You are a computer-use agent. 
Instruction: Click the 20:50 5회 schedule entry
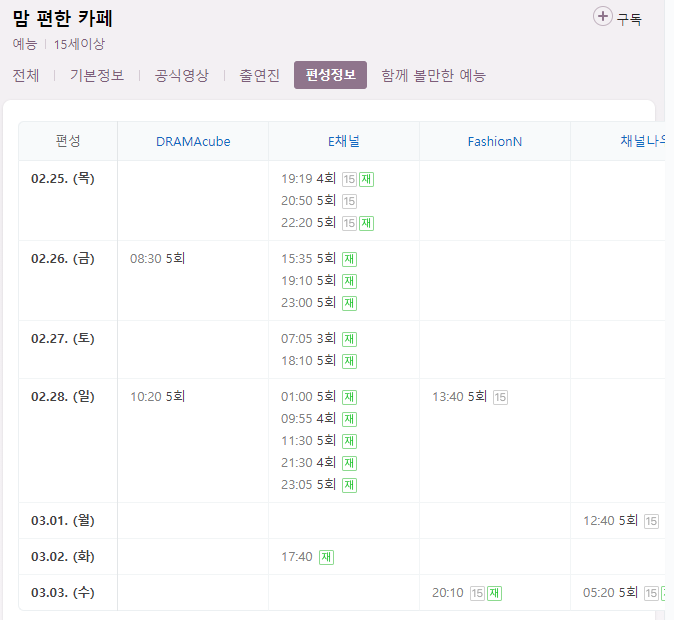coord(308,200)
